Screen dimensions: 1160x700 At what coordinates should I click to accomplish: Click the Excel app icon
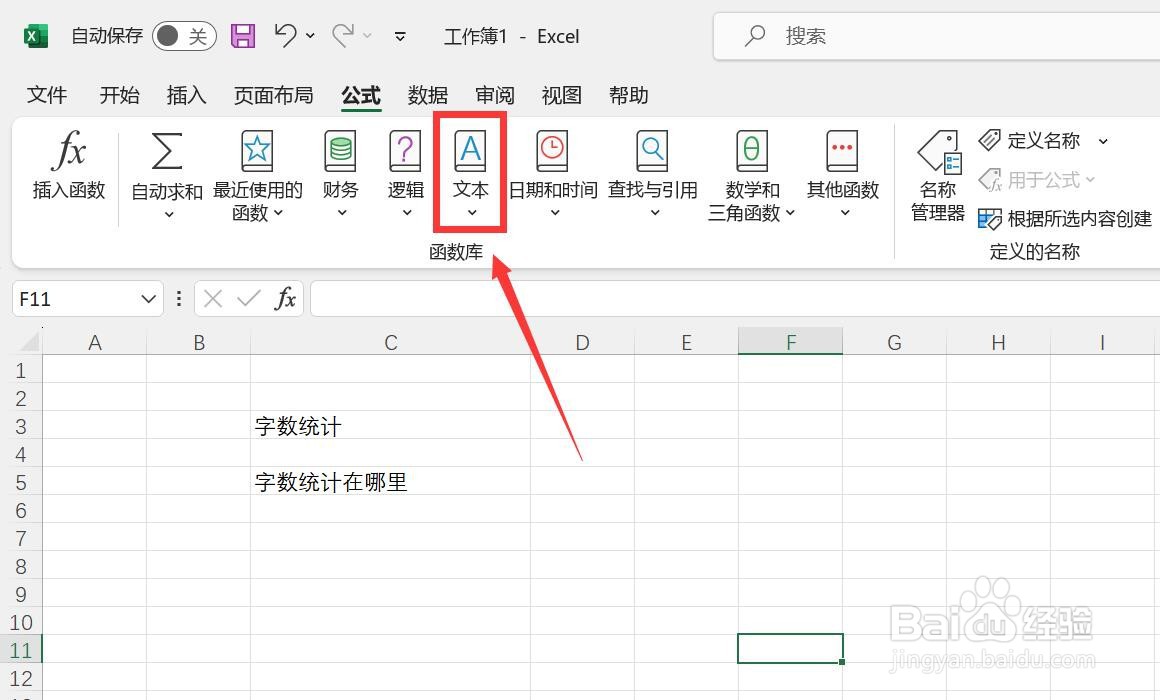[36, 36]
